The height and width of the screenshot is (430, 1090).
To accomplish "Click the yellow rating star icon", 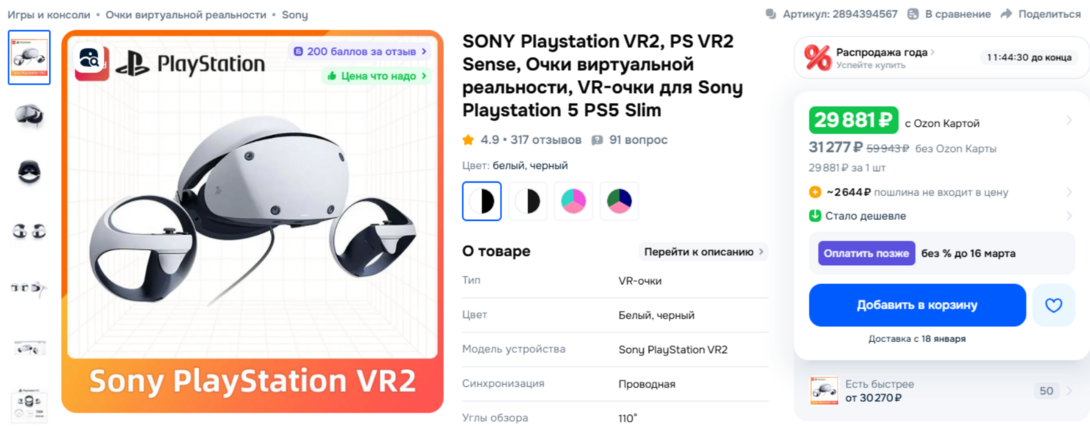I will [468, 140].
